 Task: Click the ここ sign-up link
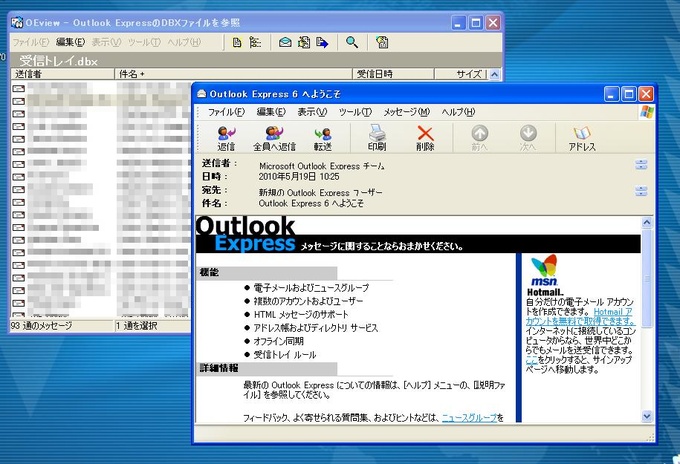click(532, 360)
